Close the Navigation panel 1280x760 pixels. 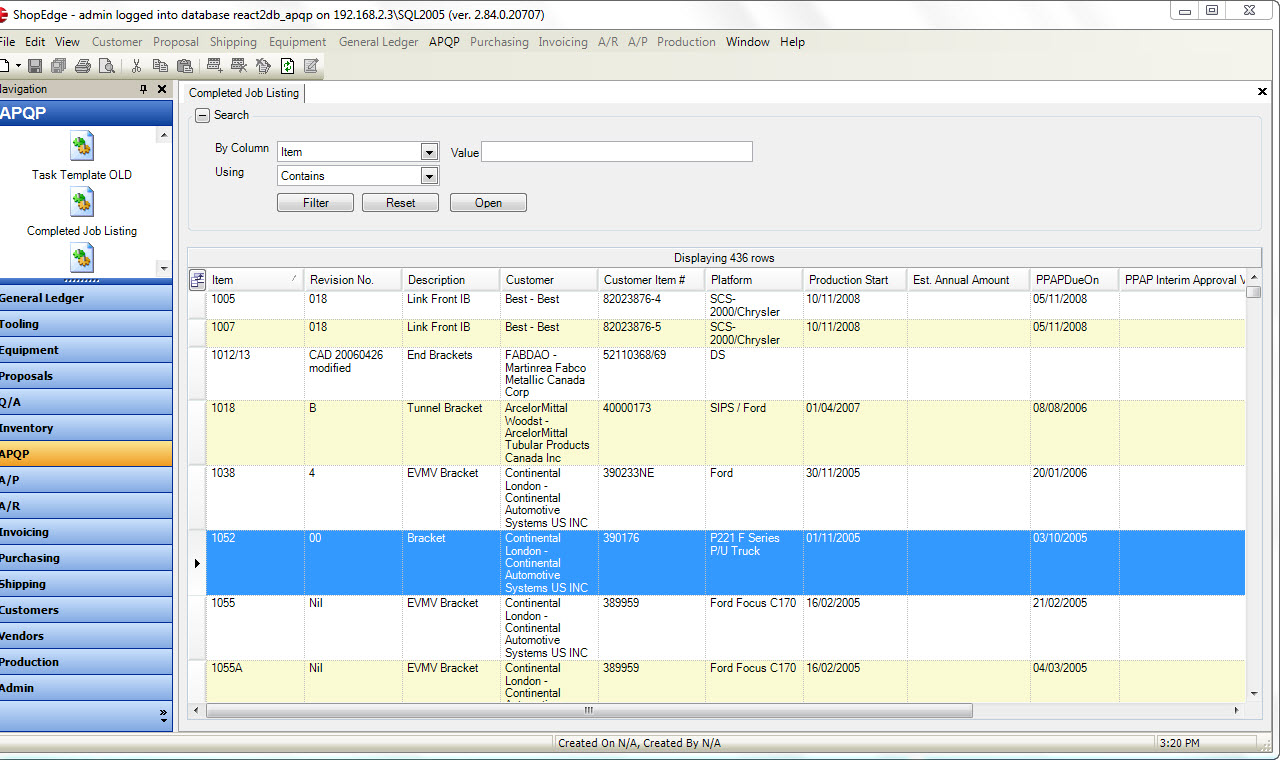pos(162,89)
